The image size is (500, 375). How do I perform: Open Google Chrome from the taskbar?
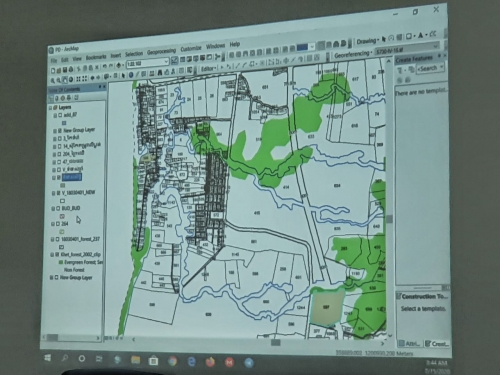(172, 361)
